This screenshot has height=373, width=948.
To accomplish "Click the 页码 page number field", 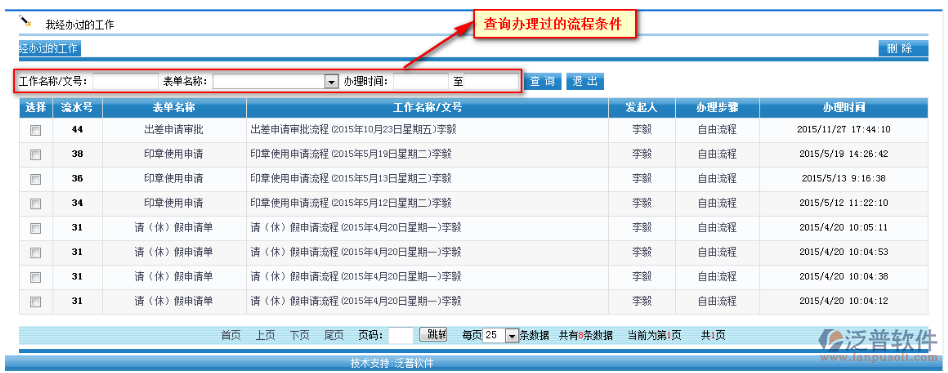I will point(401,336).
